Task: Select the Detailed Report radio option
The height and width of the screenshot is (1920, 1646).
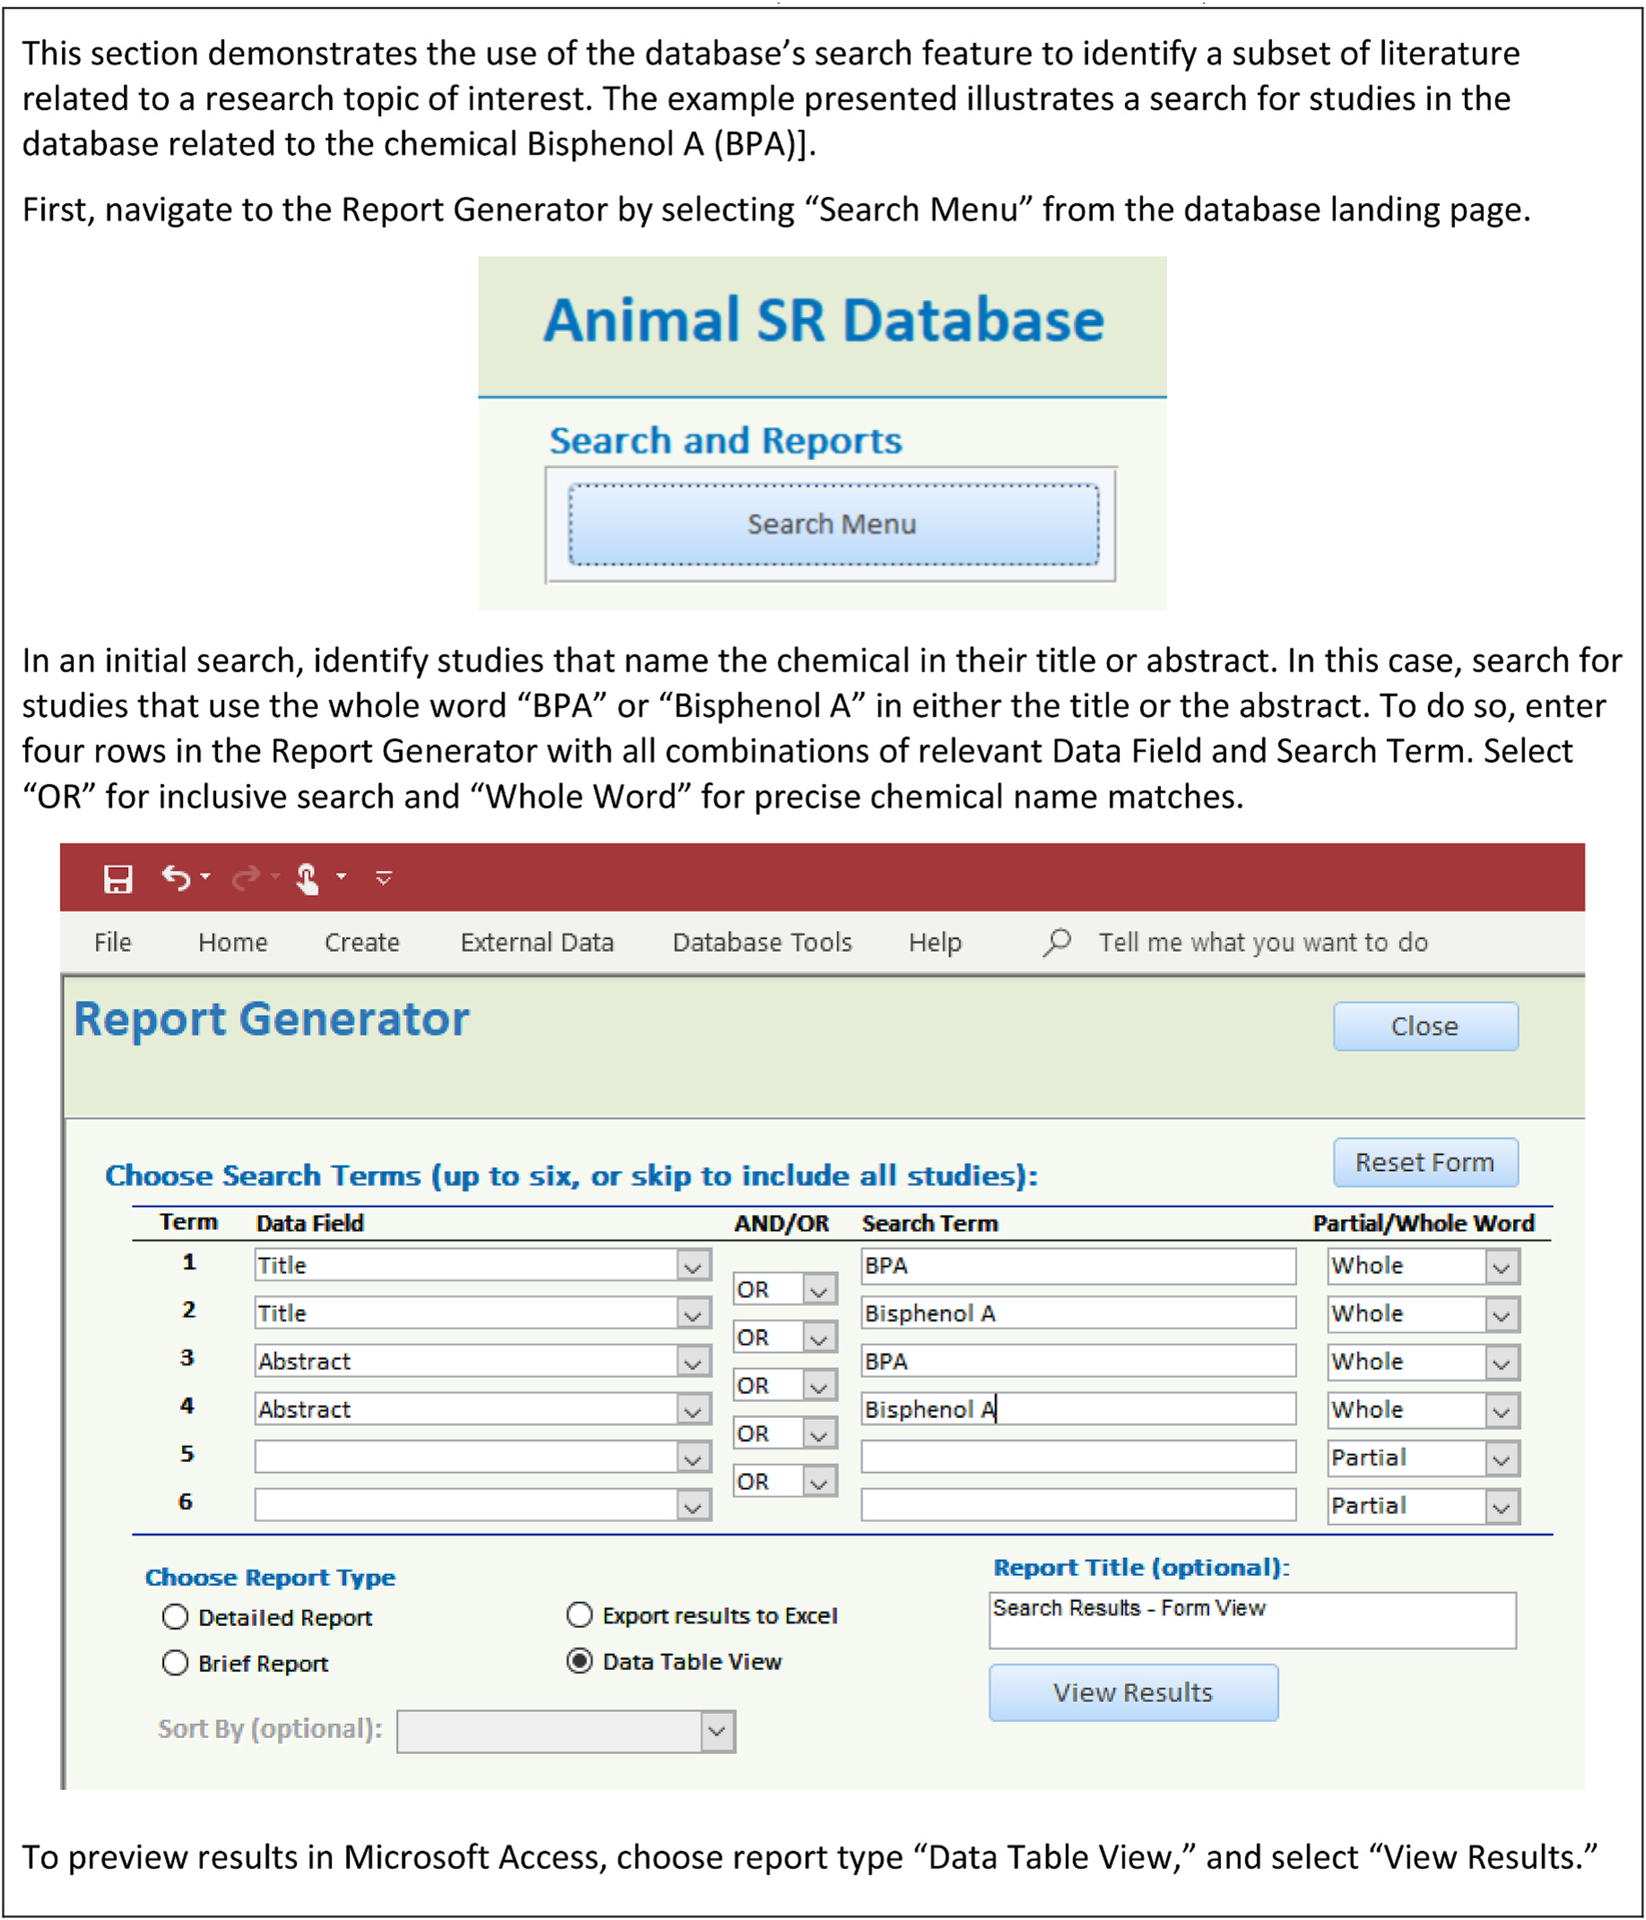Action: point(175,1617)
